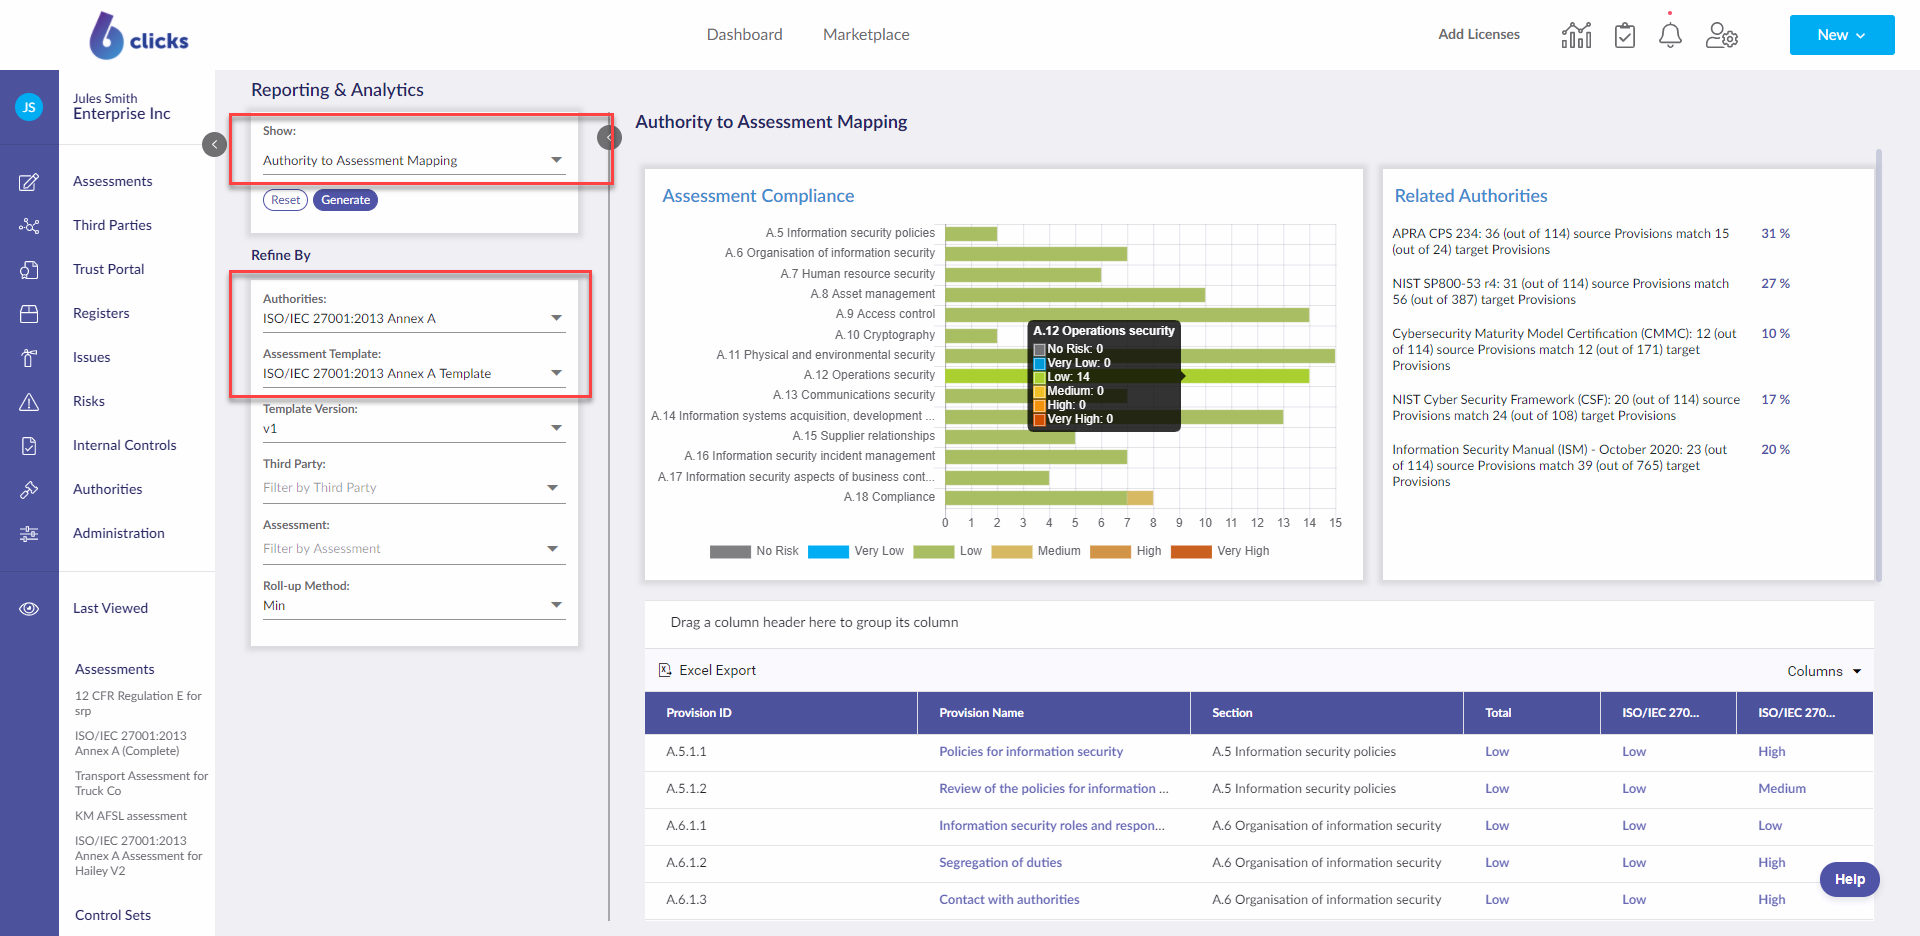This screenshot has width=1920, height=936.
Task: Open the Filter by Third Party dropdown
Action: tap(414, 488)
